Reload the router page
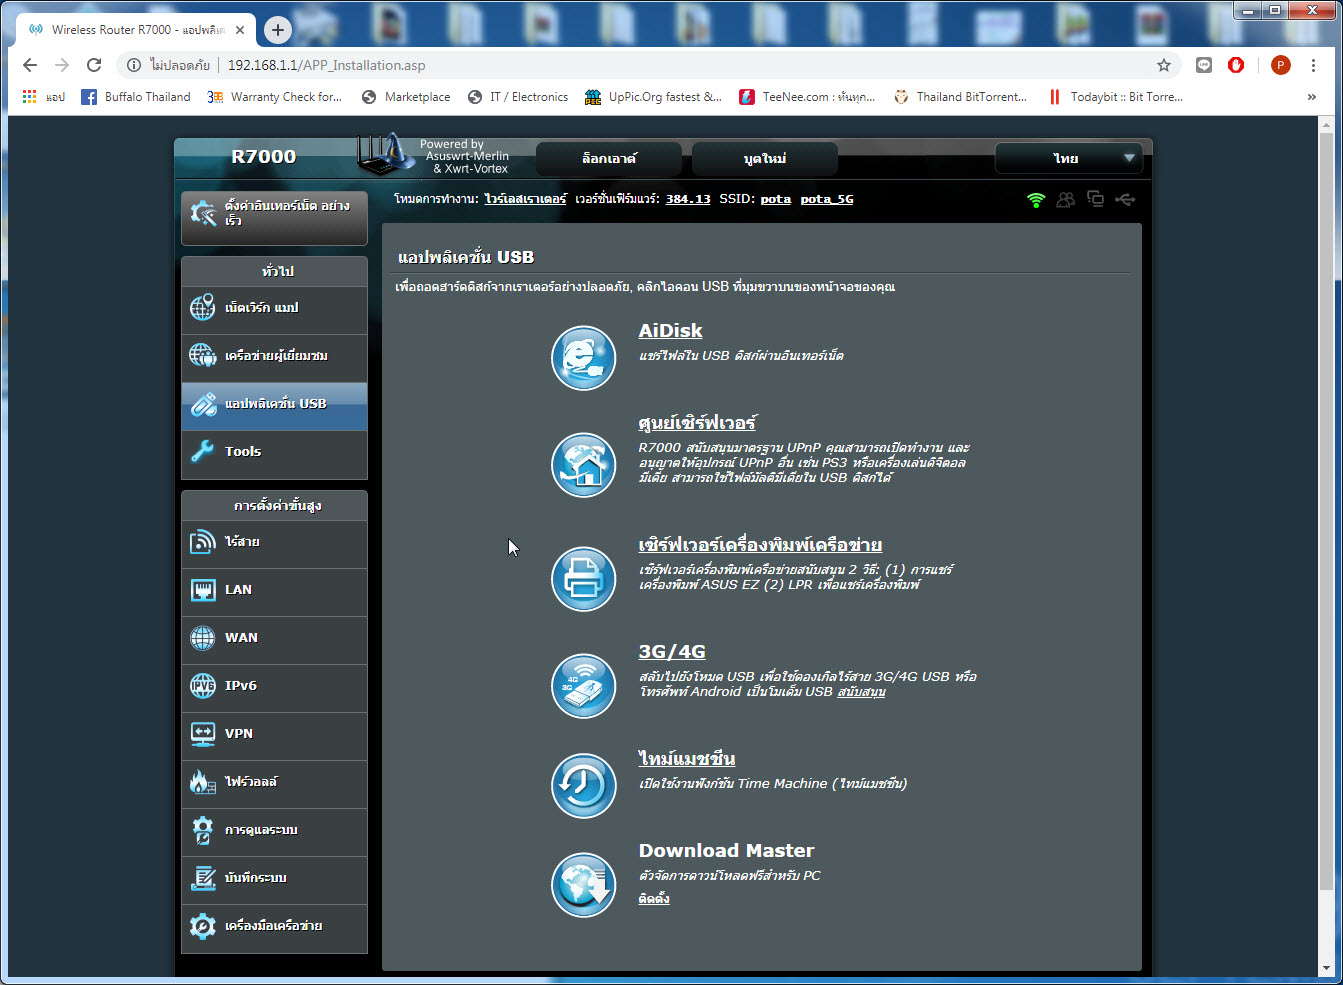 pos(94,65)
